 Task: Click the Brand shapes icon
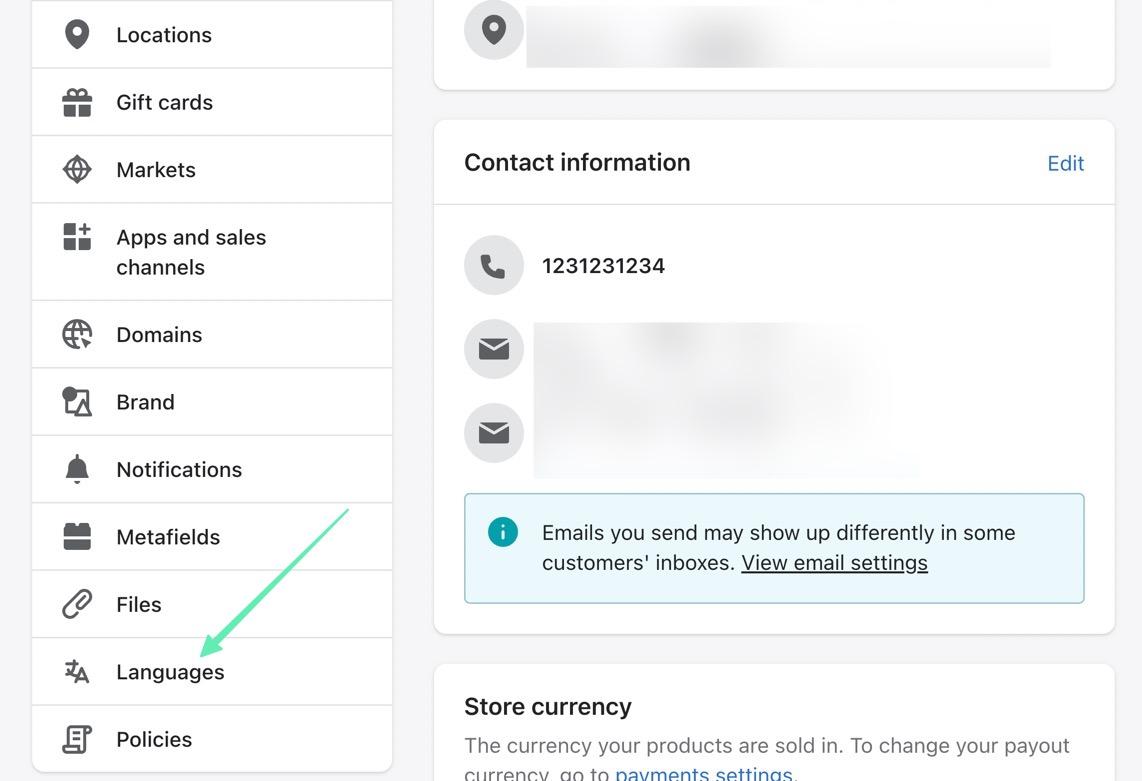(x=77, y=402)
